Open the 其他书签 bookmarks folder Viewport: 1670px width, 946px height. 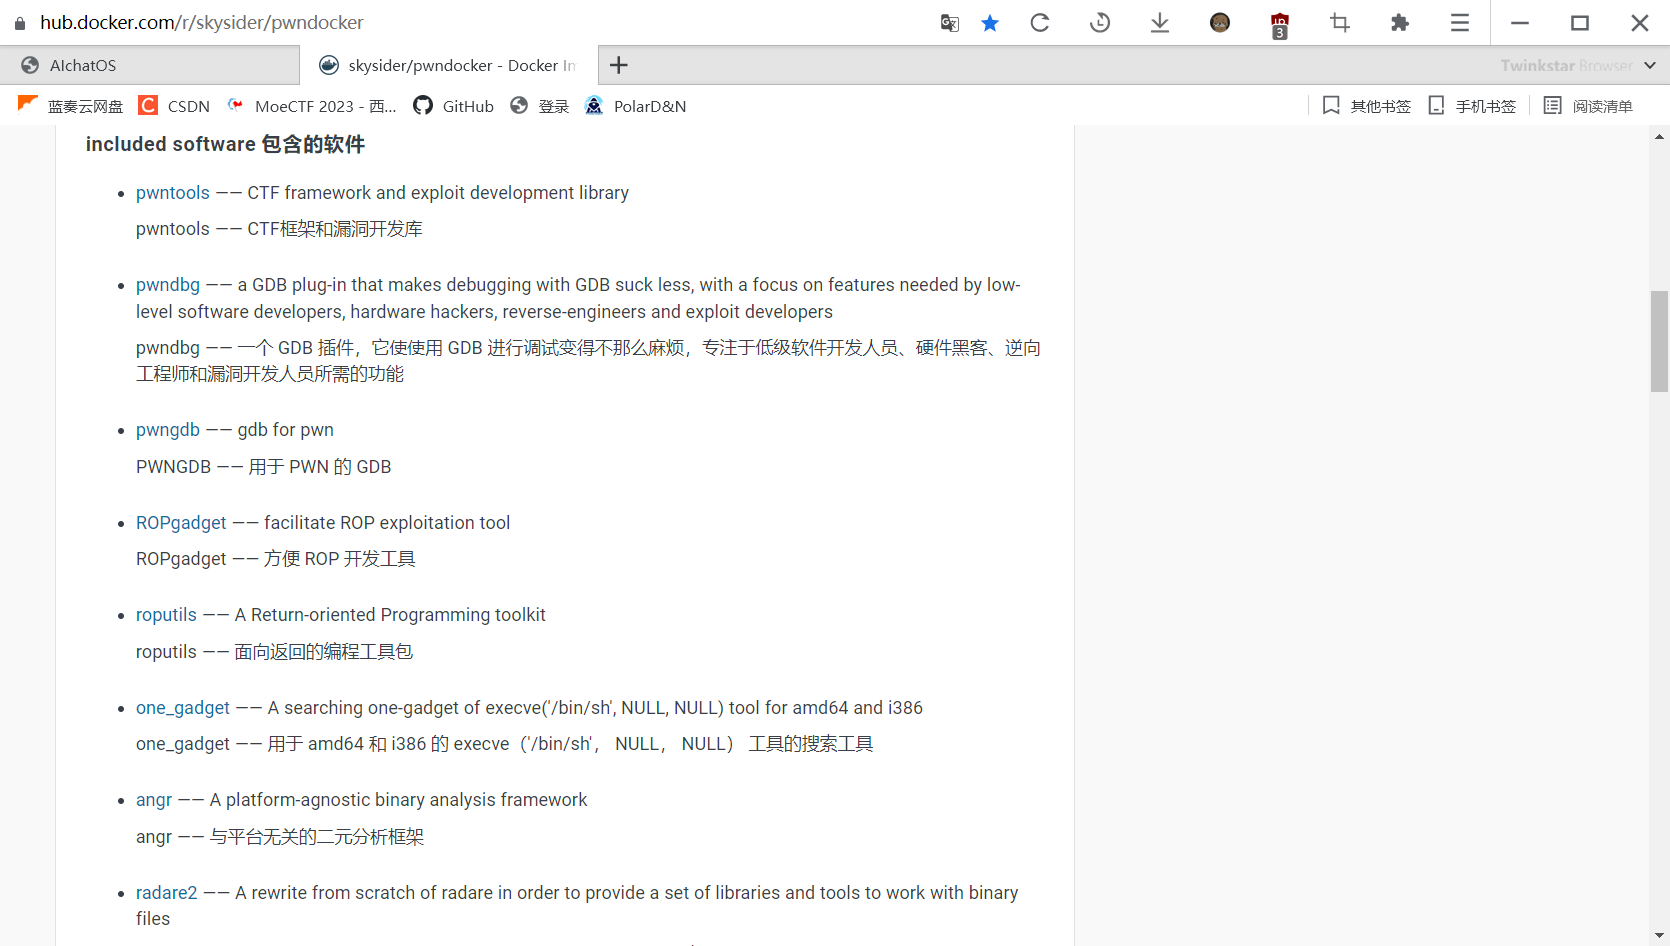coord(1367,106)
